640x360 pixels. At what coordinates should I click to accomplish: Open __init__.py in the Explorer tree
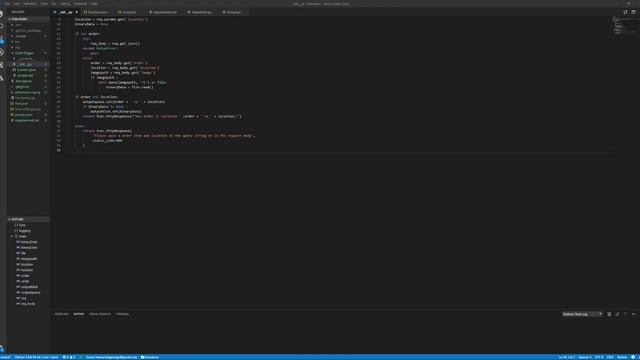(28, 64)
